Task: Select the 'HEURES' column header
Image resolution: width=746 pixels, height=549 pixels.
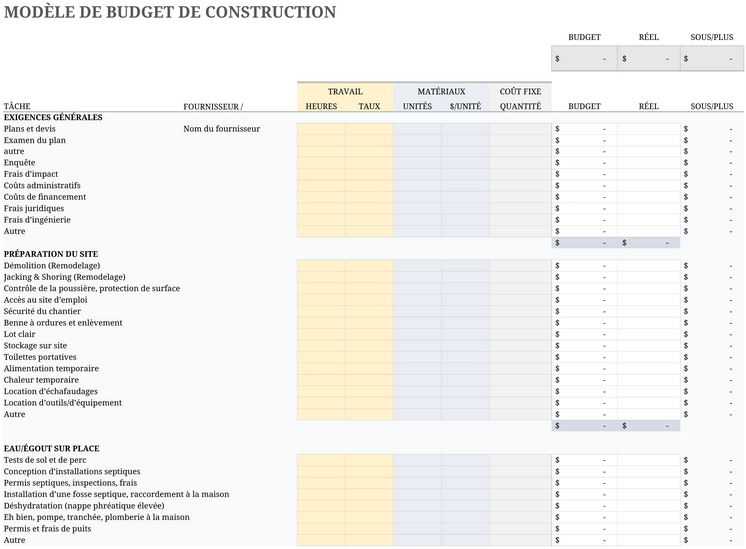Action: click(x=321, y=106)
